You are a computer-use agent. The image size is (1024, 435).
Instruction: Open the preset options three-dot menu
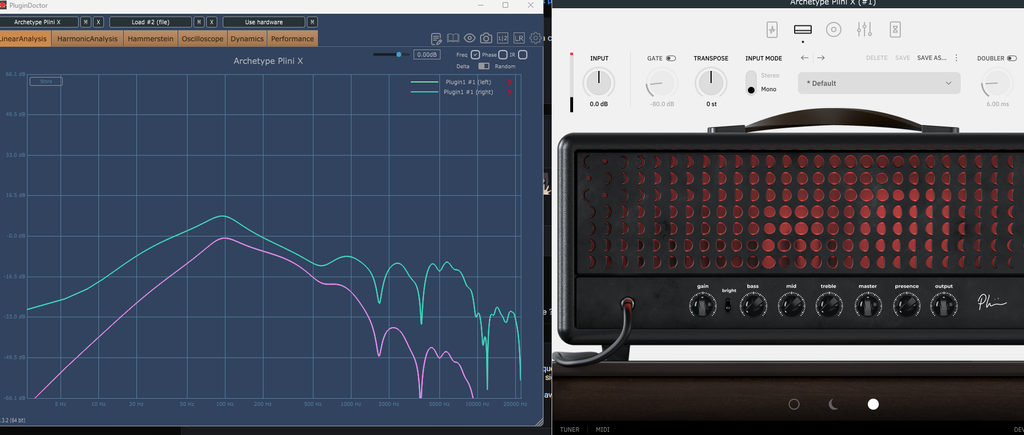point(957,58)
